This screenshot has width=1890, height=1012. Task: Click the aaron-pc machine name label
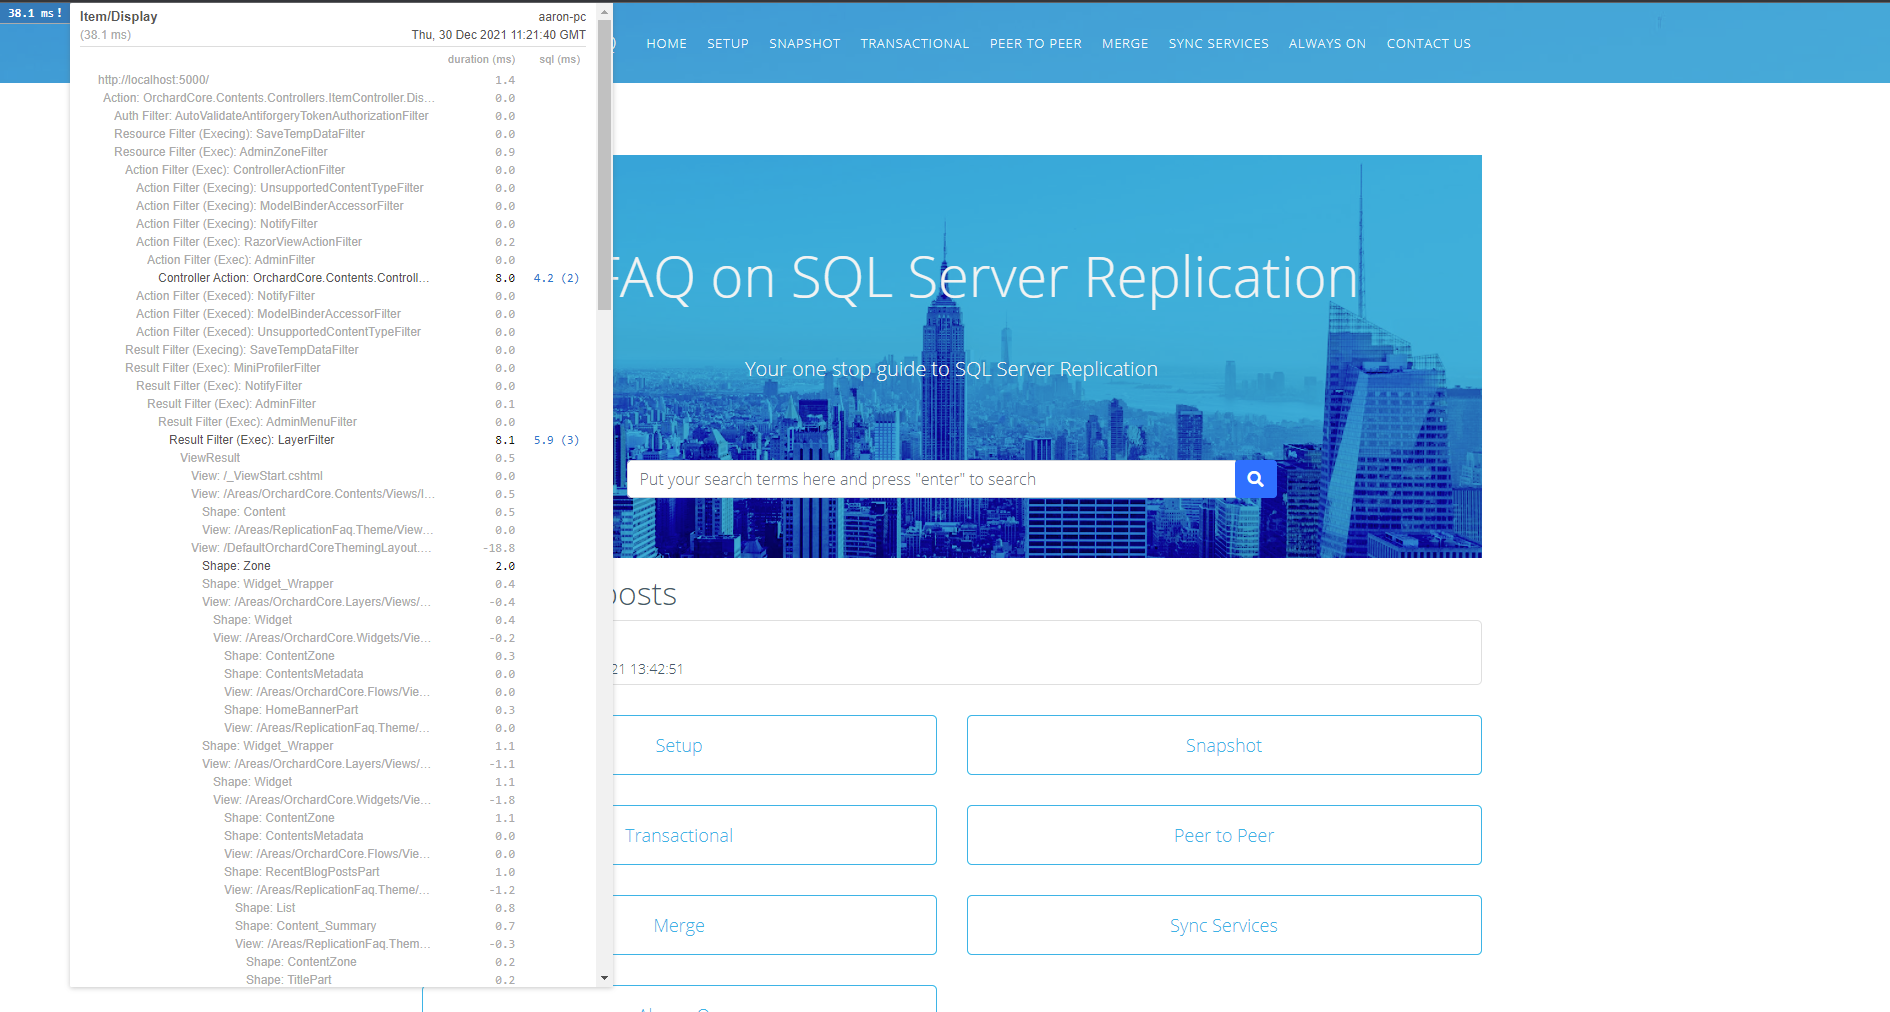[x=562, y=17]
